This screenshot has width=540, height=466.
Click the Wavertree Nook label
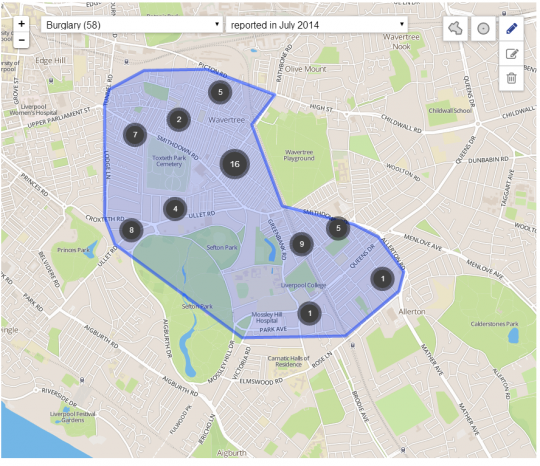(x=401, y=42)
